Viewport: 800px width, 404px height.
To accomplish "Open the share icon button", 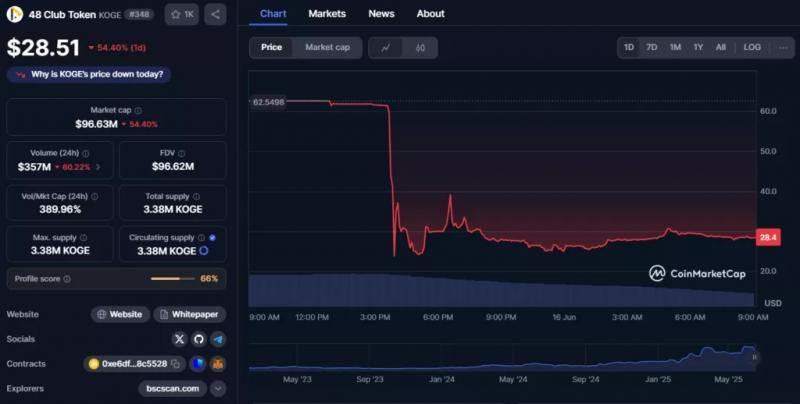I will tap(215, 14).
